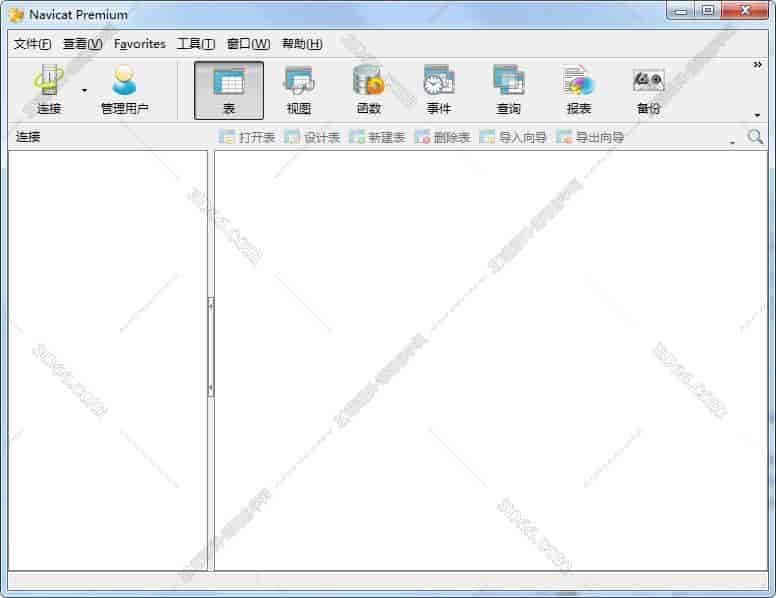Expand the toolbar overflow chevron
776x598 pixels.
[757, 65]
